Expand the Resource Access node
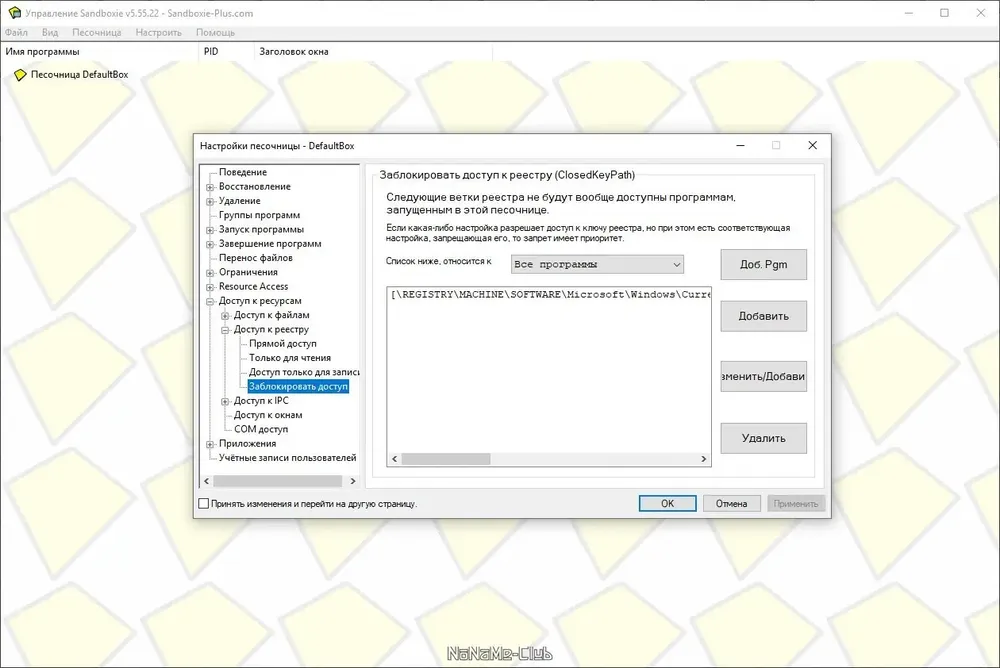Screen dimensions: 1000x668 [210, 287]
